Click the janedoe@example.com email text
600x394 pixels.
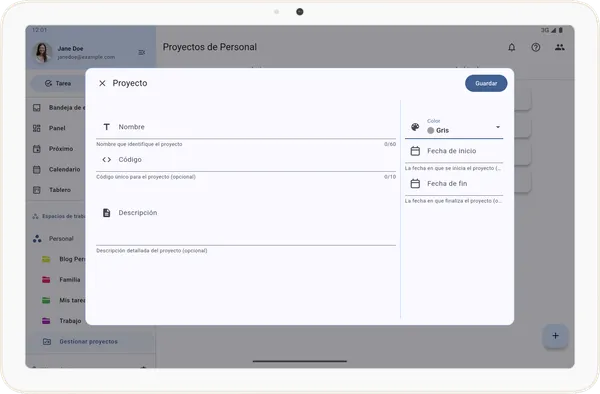click(x=86, y=57)
